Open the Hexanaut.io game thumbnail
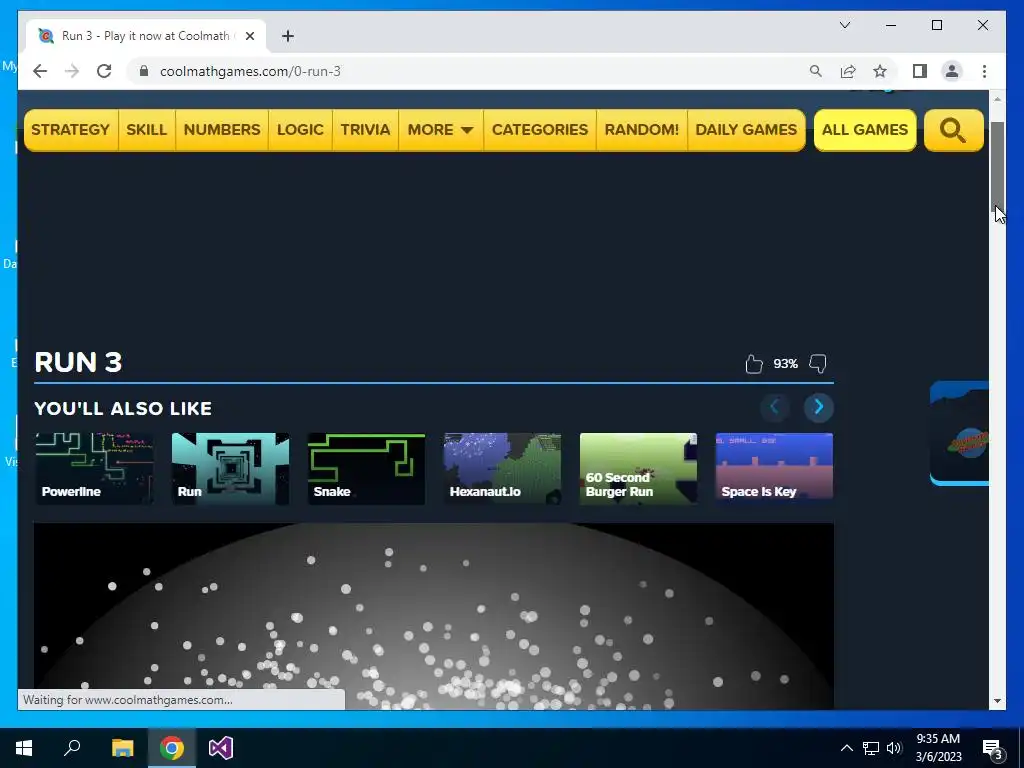The image size is (1024, 768). coord(502,469)
